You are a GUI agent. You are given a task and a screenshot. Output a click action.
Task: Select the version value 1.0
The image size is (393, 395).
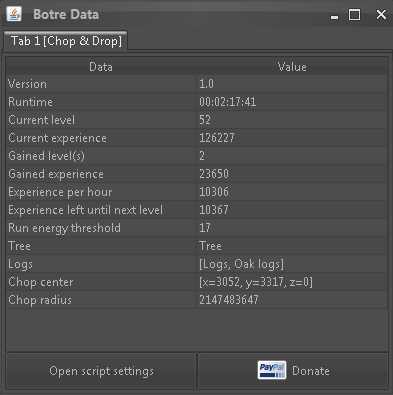pyautogui.click(x=206, y=84)
